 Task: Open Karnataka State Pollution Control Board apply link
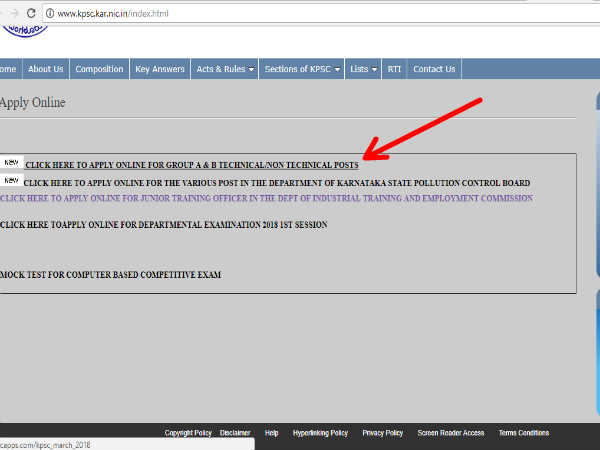277,183
